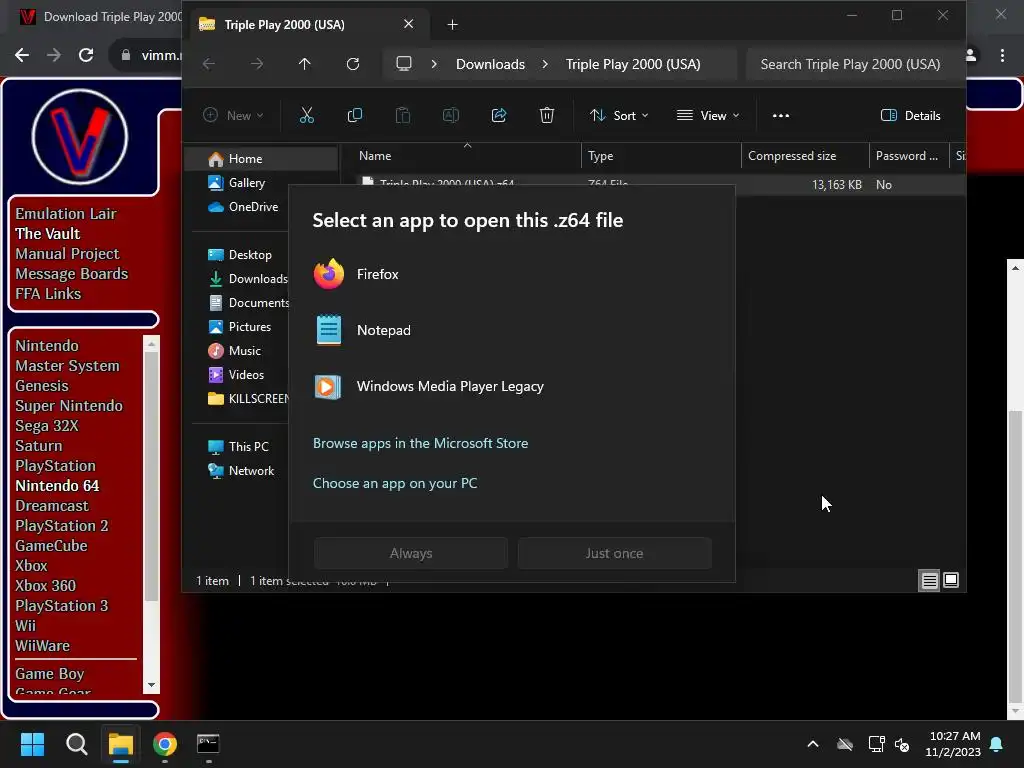Click the Copy icon in Explorer toolbar
The height and width of the screenshot is (768, 1024).
tap(355, 116)
